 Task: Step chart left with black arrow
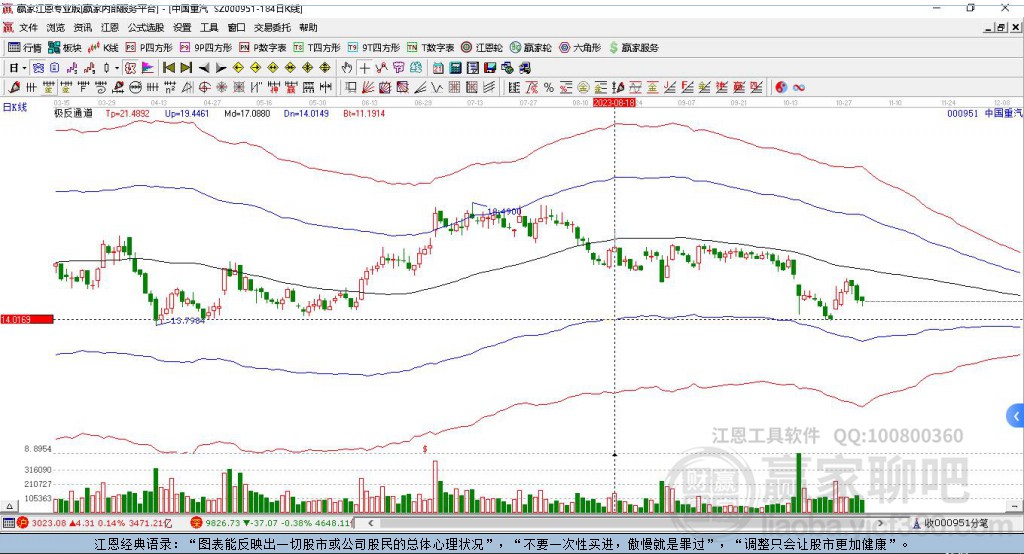tap(204, 68)
